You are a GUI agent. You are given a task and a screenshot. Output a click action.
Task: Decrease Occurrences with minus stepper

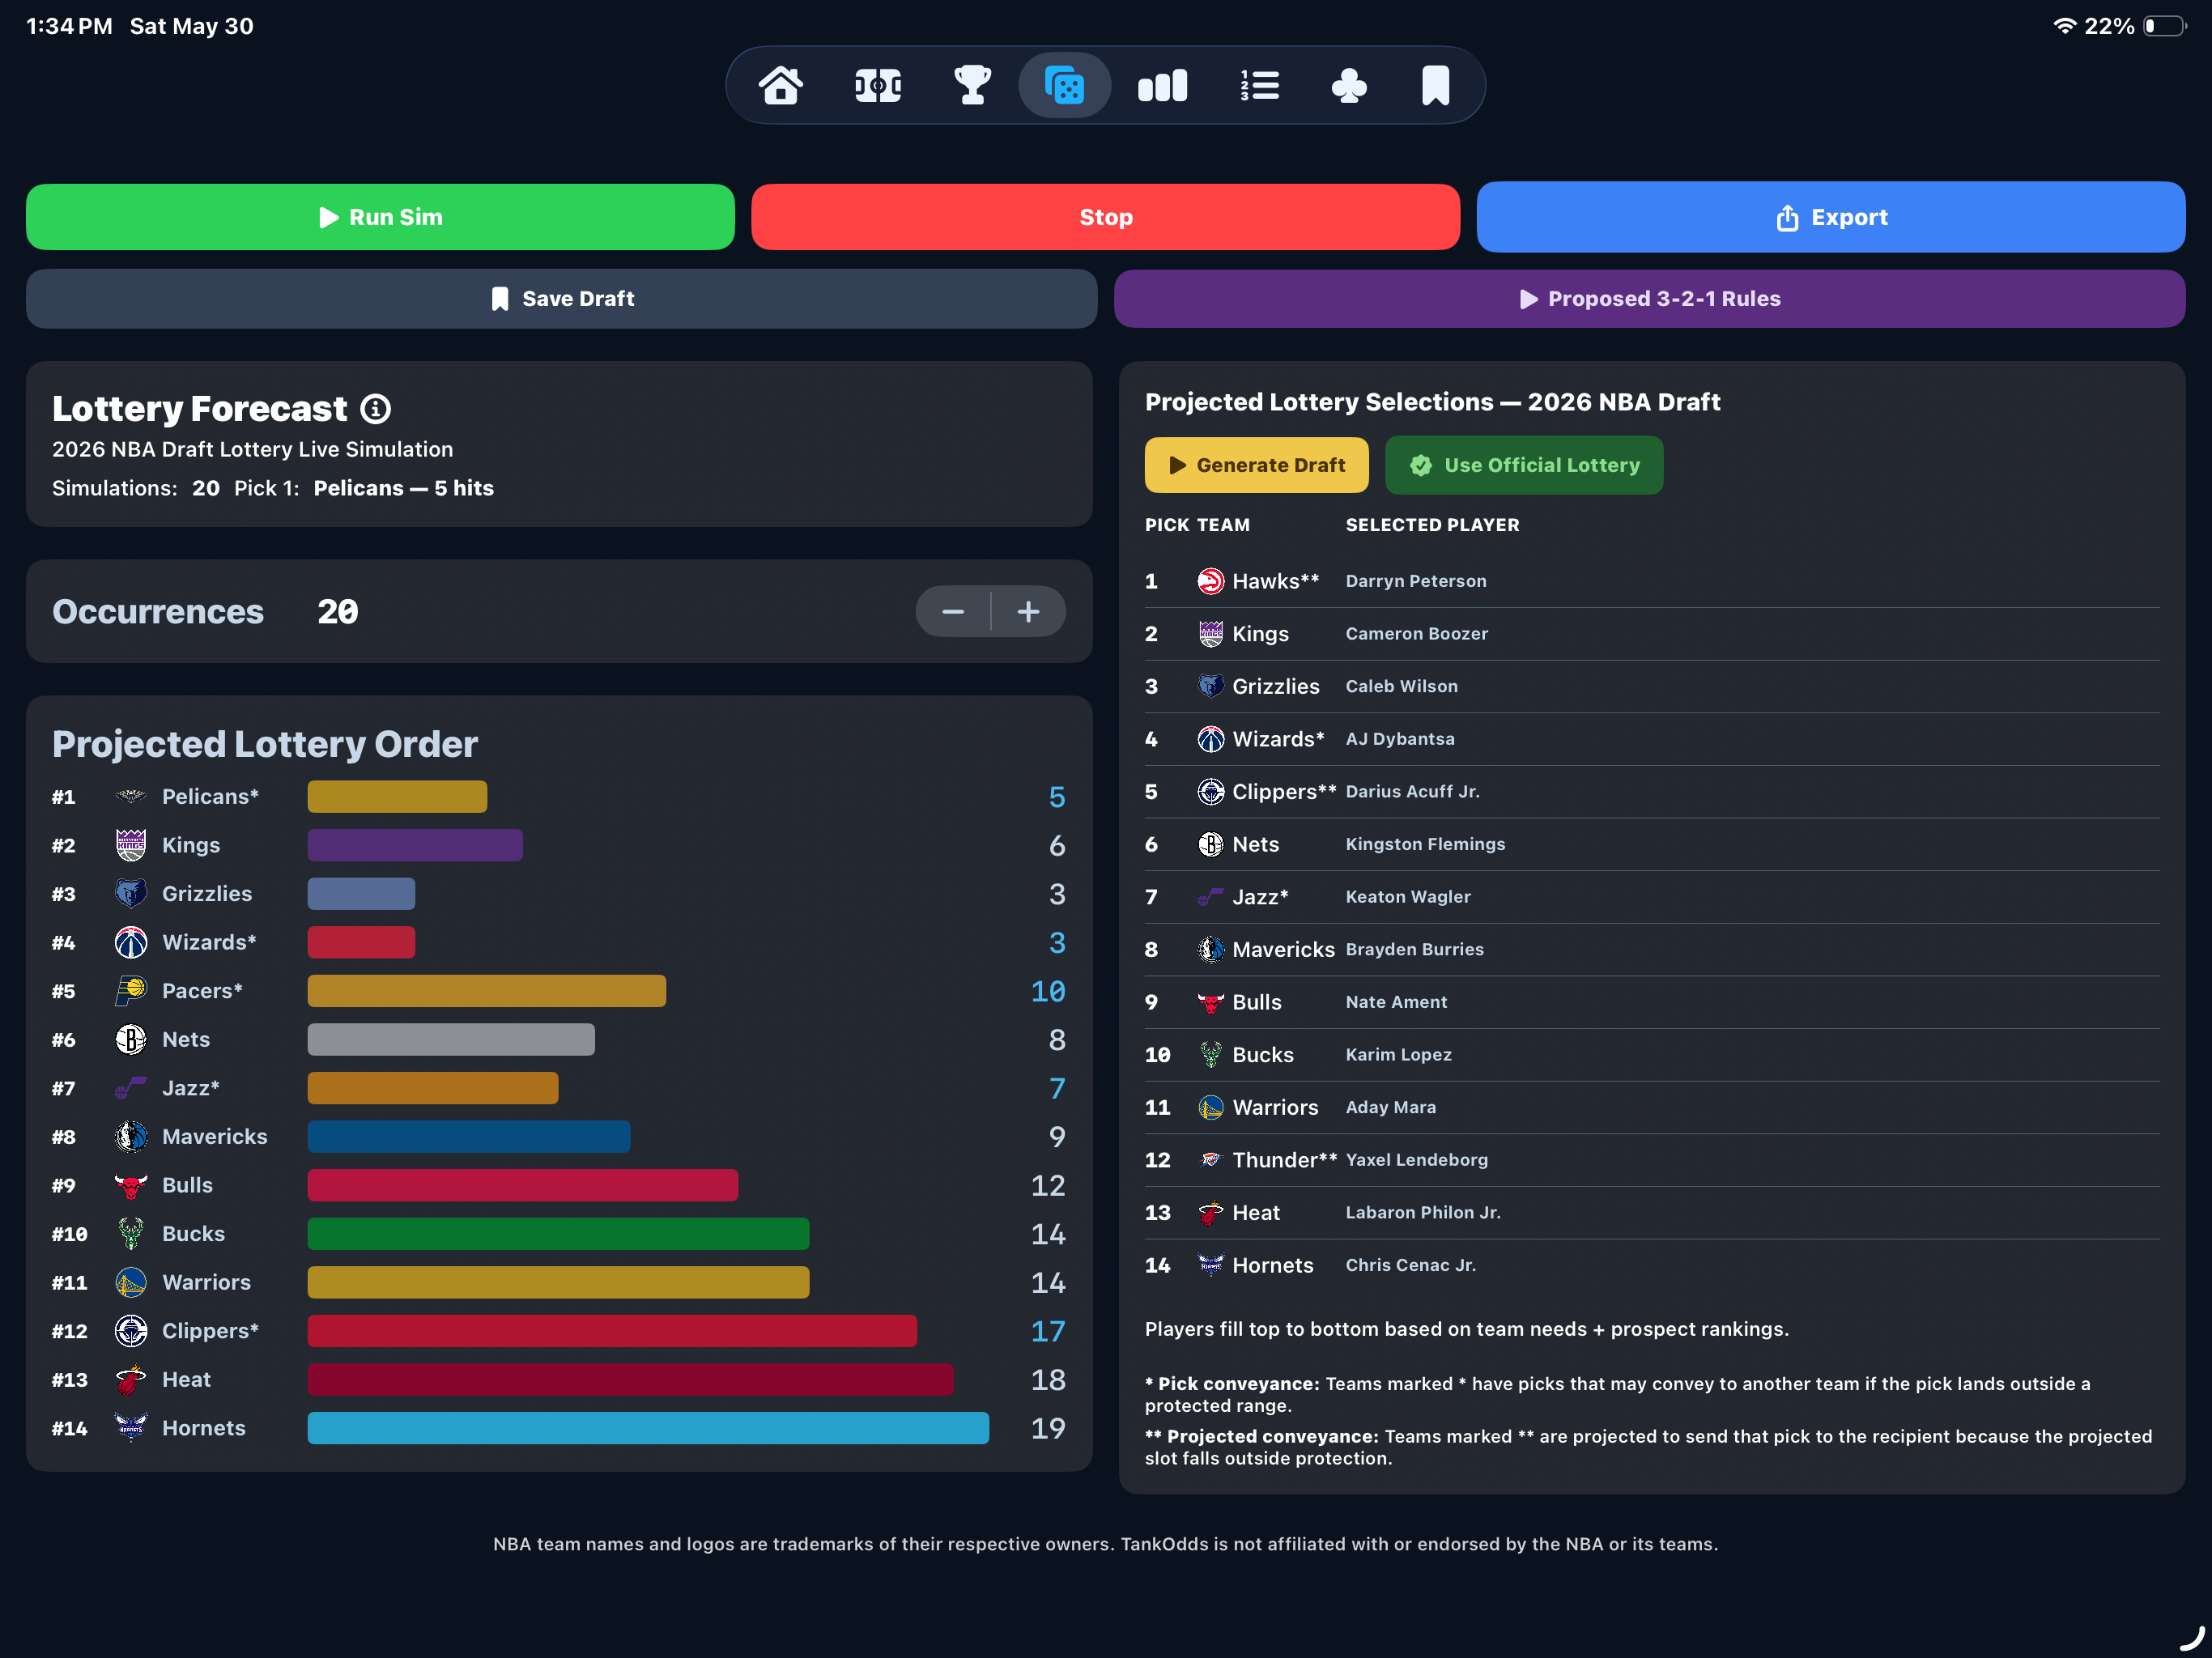click(953, 611)
